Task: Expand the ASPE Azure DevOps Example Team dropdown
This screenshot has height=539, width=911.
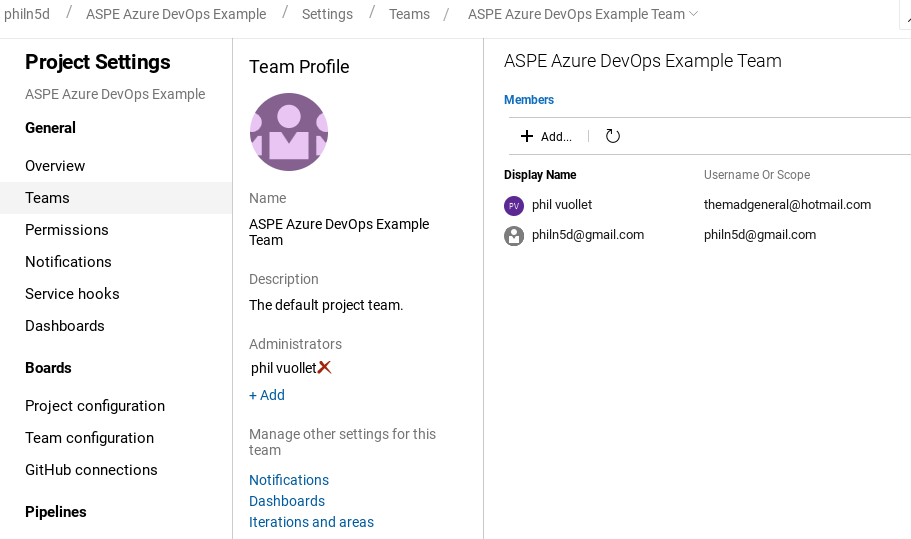Action: [x=693, y=13]
